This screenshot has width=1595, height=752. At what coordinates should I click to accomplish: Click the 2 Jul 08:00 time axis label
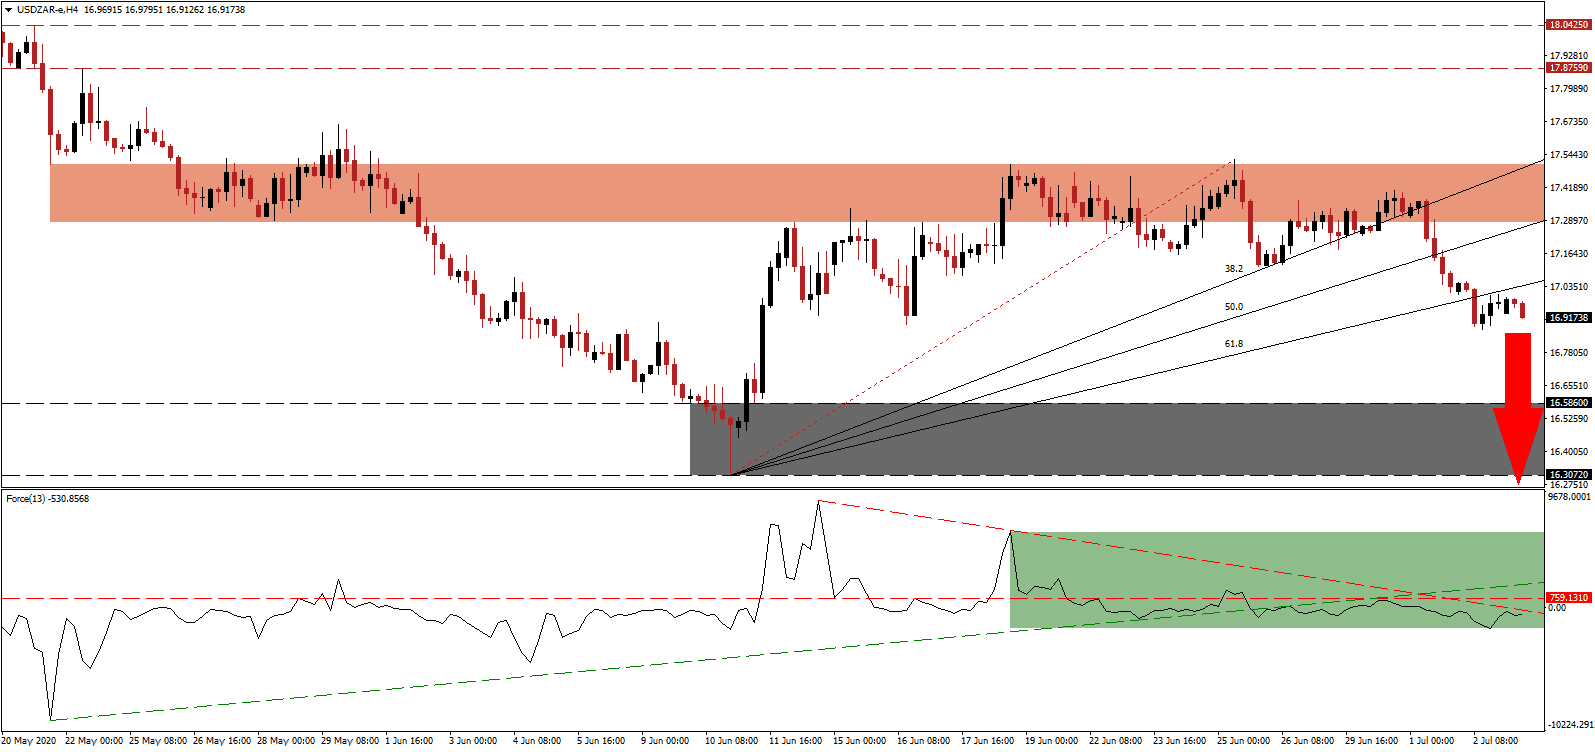[x=1495, y=741]
